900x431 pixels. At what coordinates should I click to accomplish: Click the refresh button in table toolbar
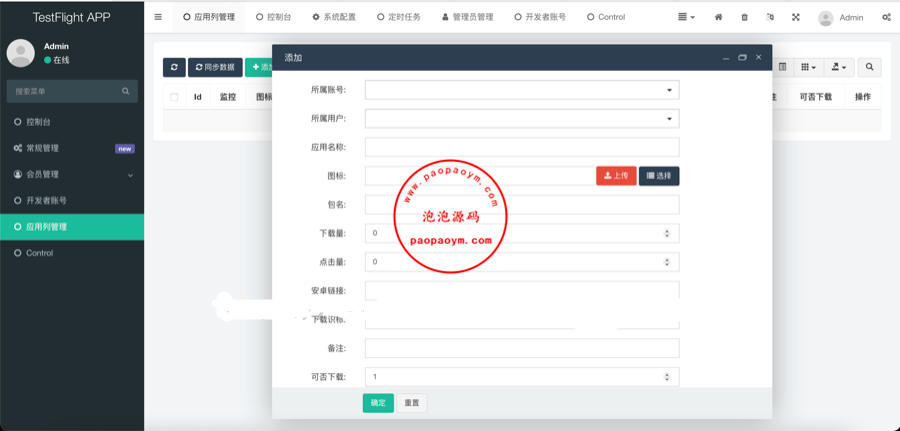(174, 67)
